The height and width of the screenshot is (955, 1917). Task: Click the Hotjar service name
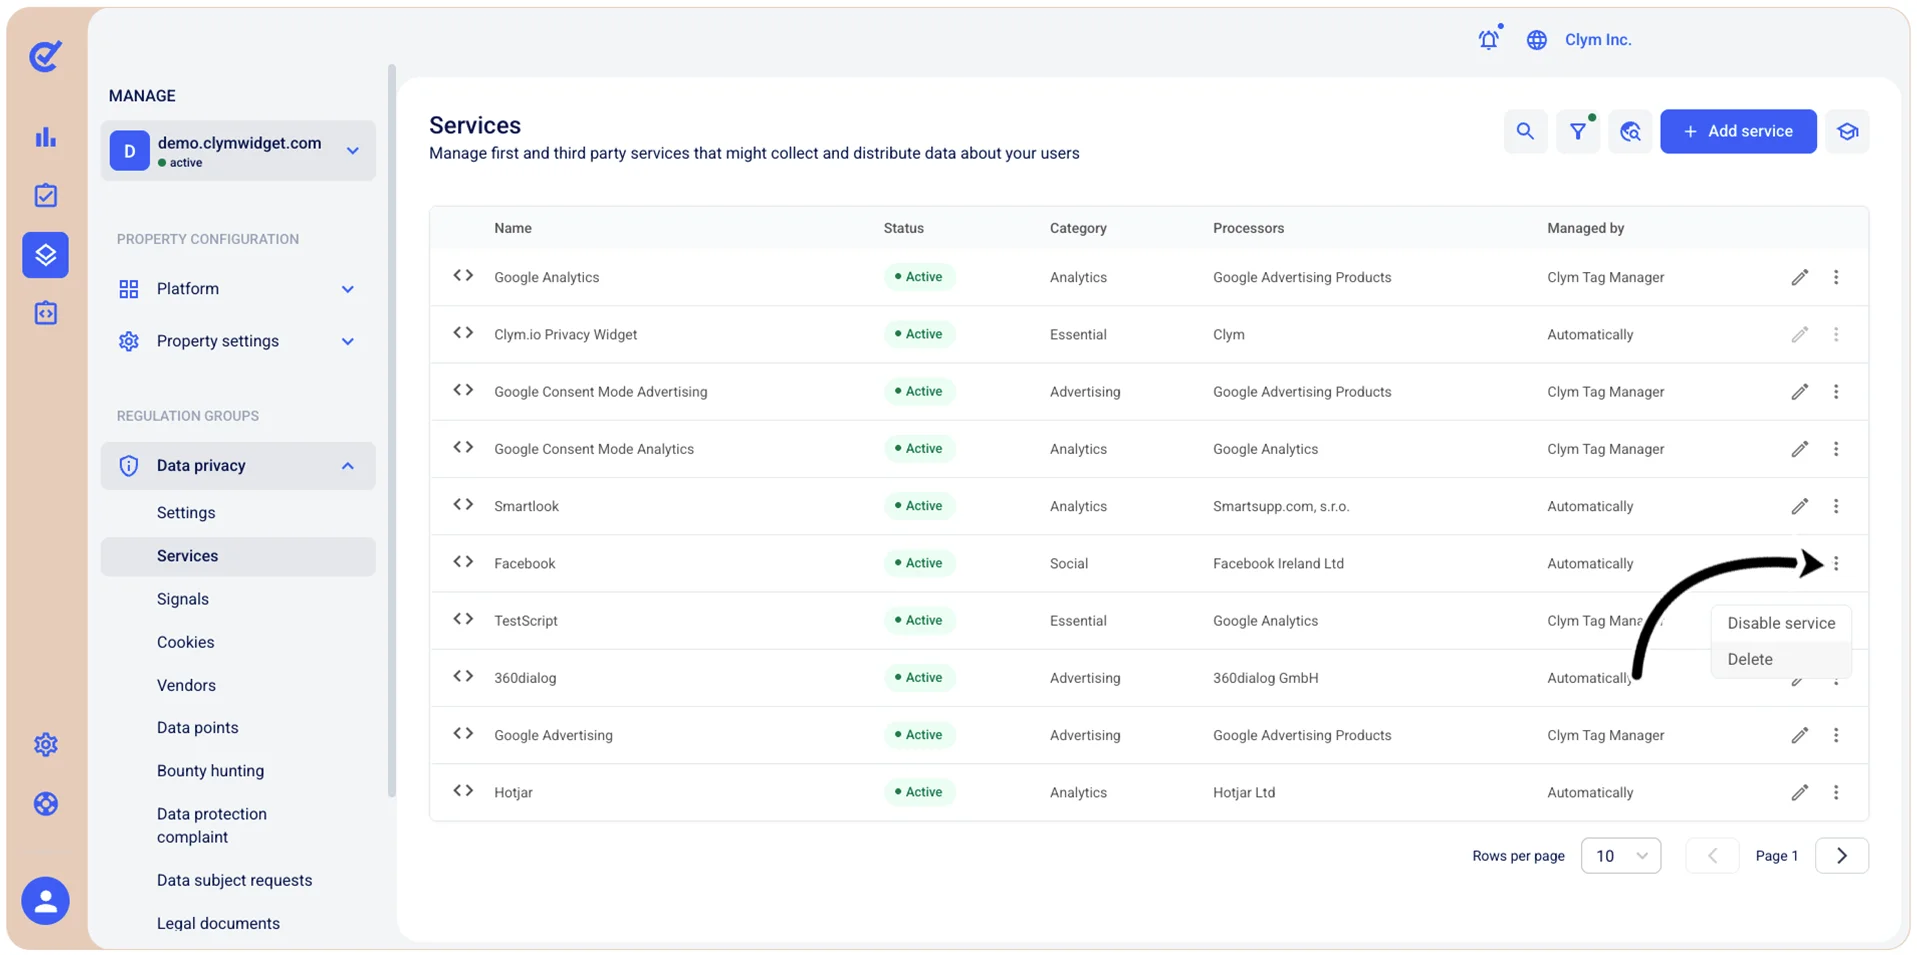513,792
